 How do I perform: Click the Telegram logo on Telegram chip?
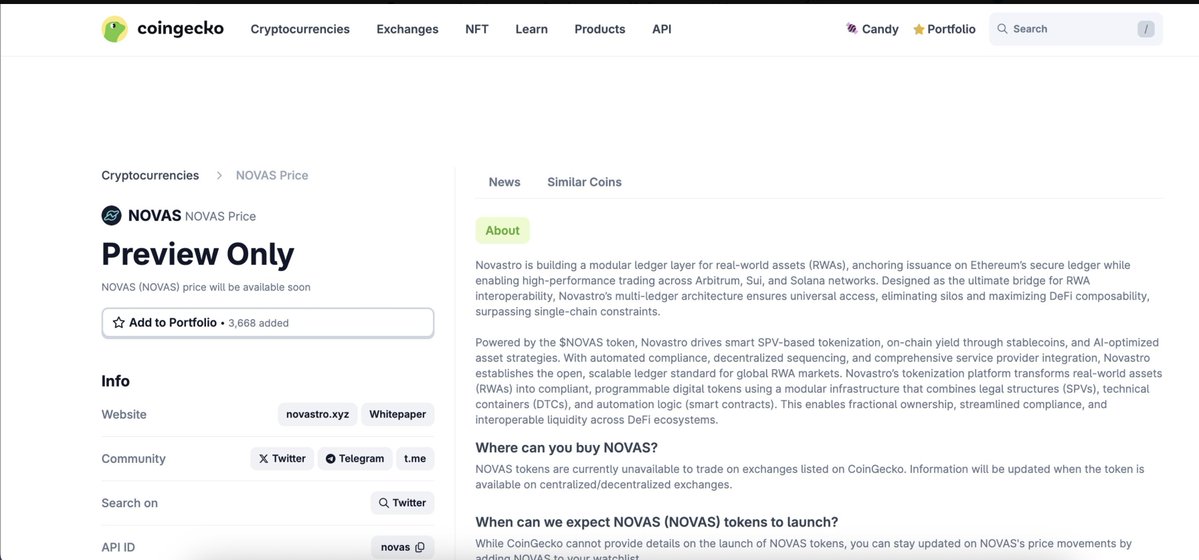(x=331, y=459)
